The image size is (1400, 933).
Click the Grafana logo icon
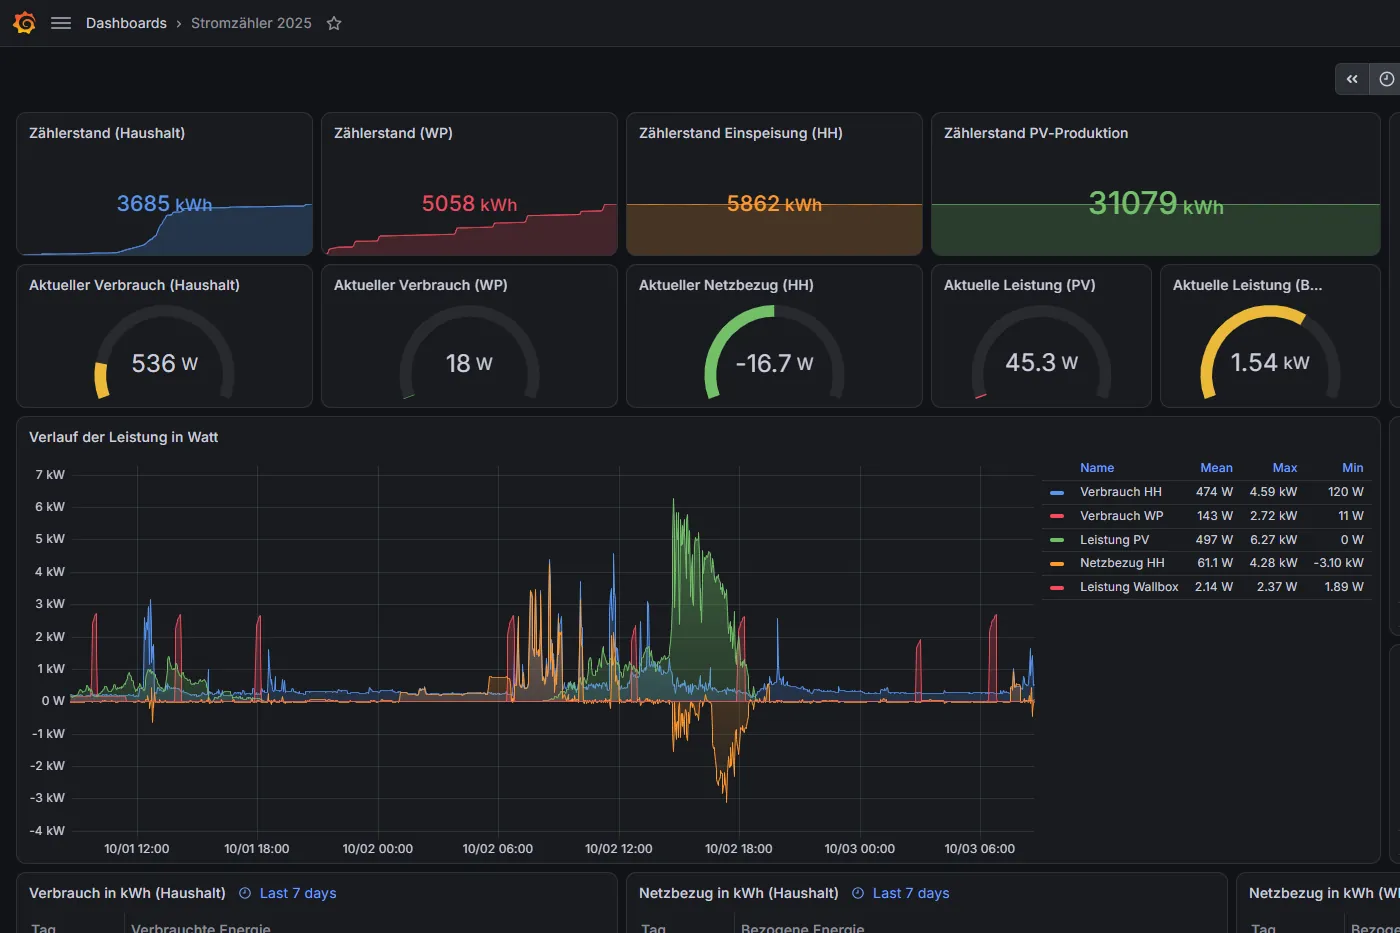click(x=24, y=23)
